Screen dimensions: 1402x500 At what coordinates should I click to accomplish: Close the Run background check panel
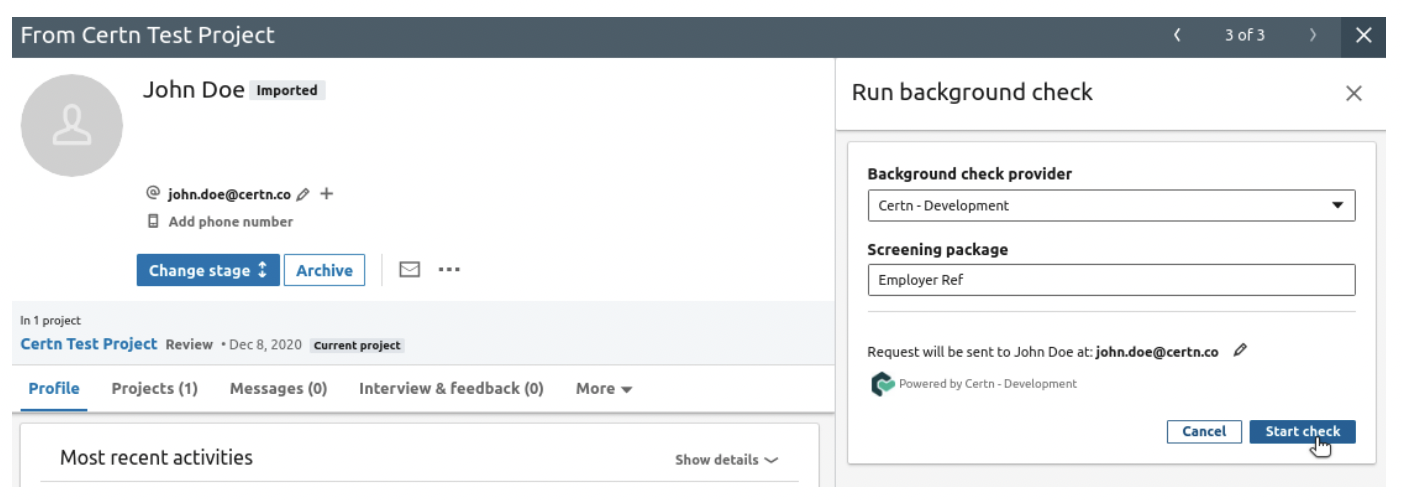pyautogui.click(x=1353, y=93)
